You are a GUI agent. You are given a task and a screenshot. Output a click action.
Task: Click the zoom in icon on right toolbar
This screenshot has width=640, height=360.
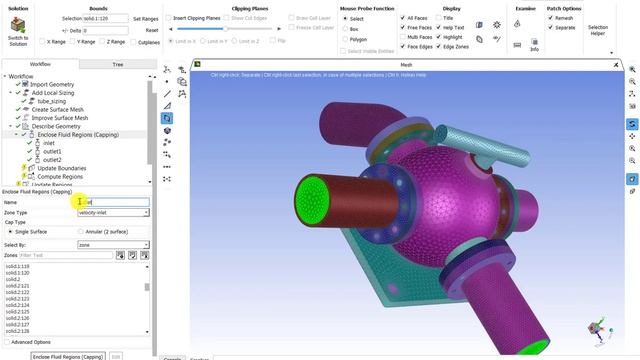pos(632,149)
